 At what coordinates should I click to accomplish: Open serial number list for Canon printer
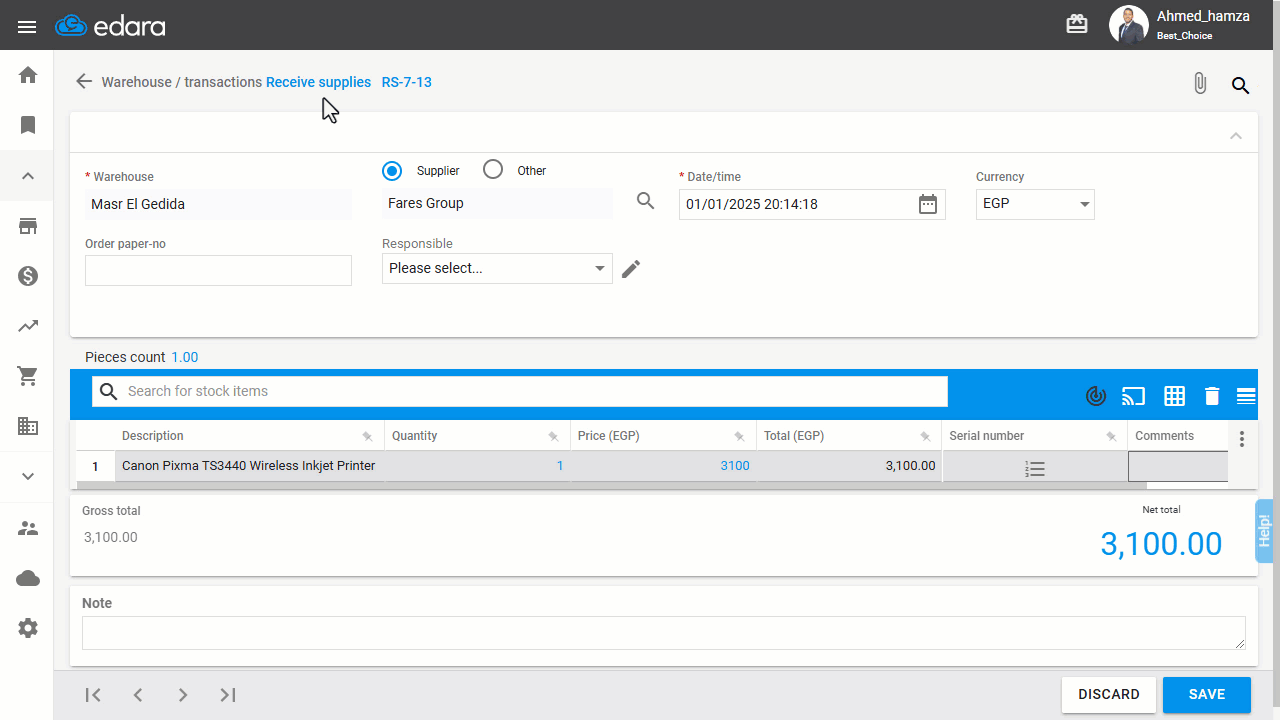coord(1035,468)
